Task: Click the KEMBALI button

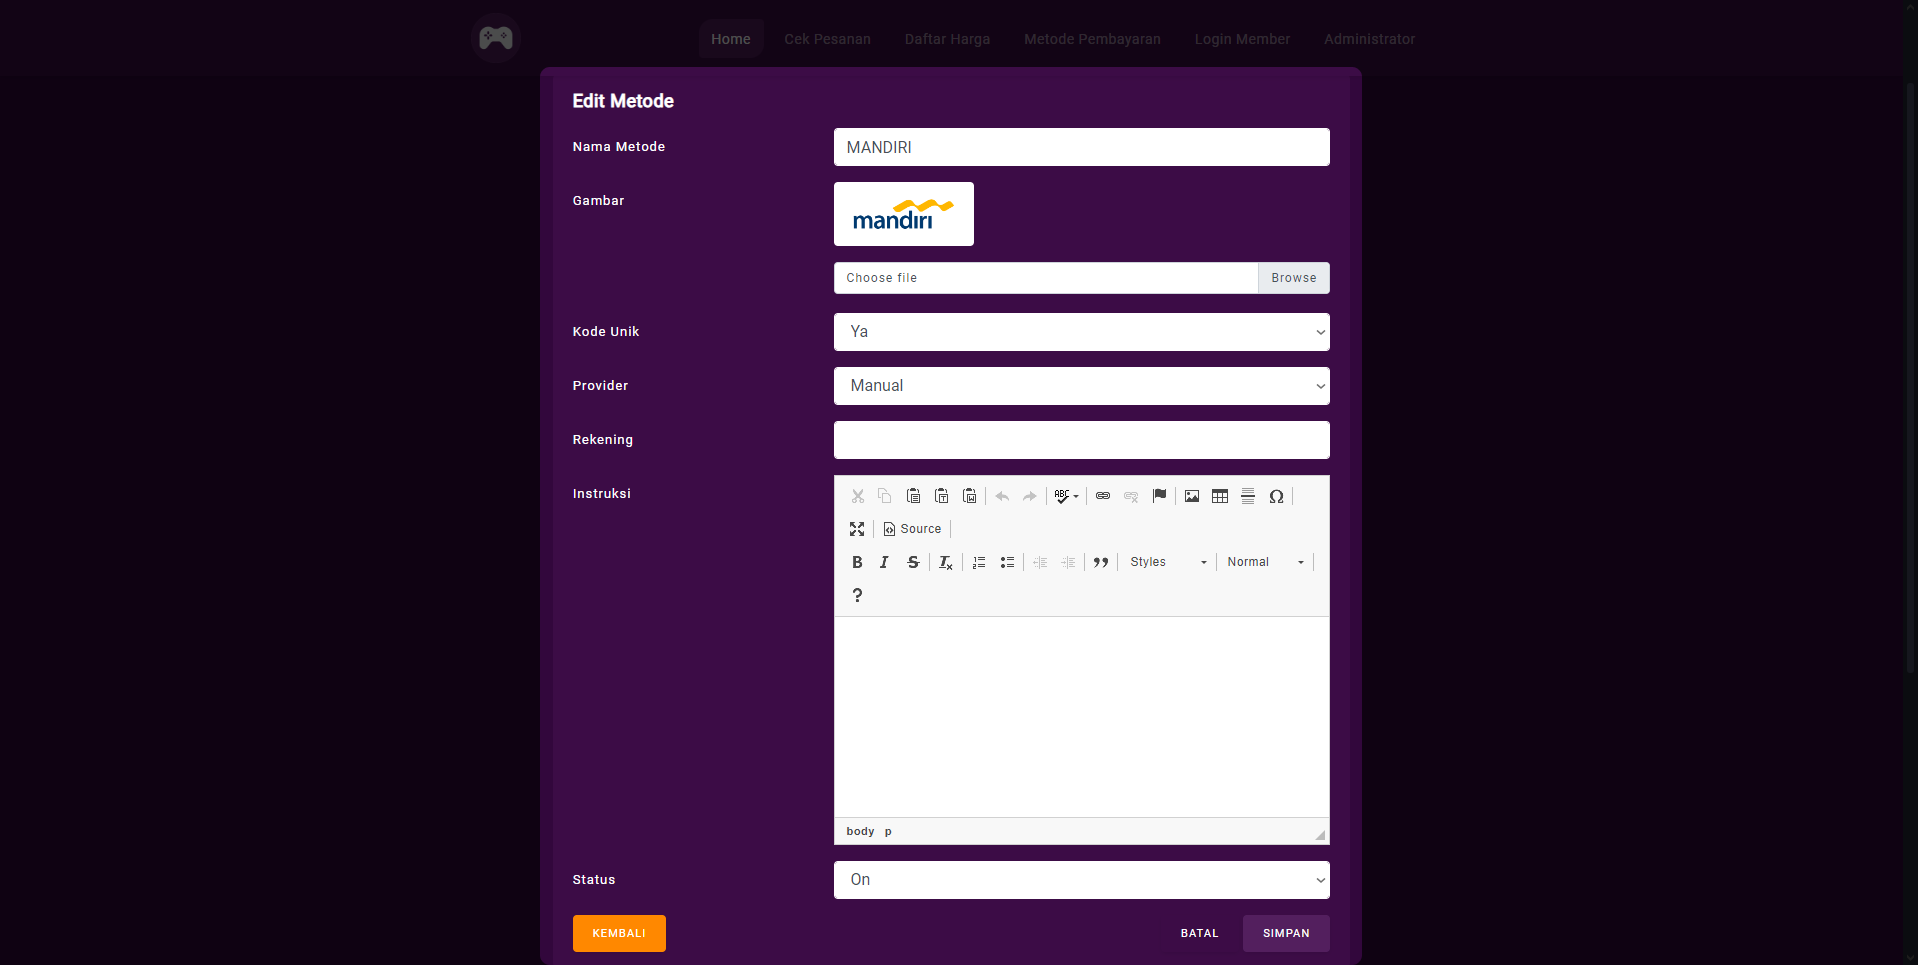Action: click(x=619, y=933)
